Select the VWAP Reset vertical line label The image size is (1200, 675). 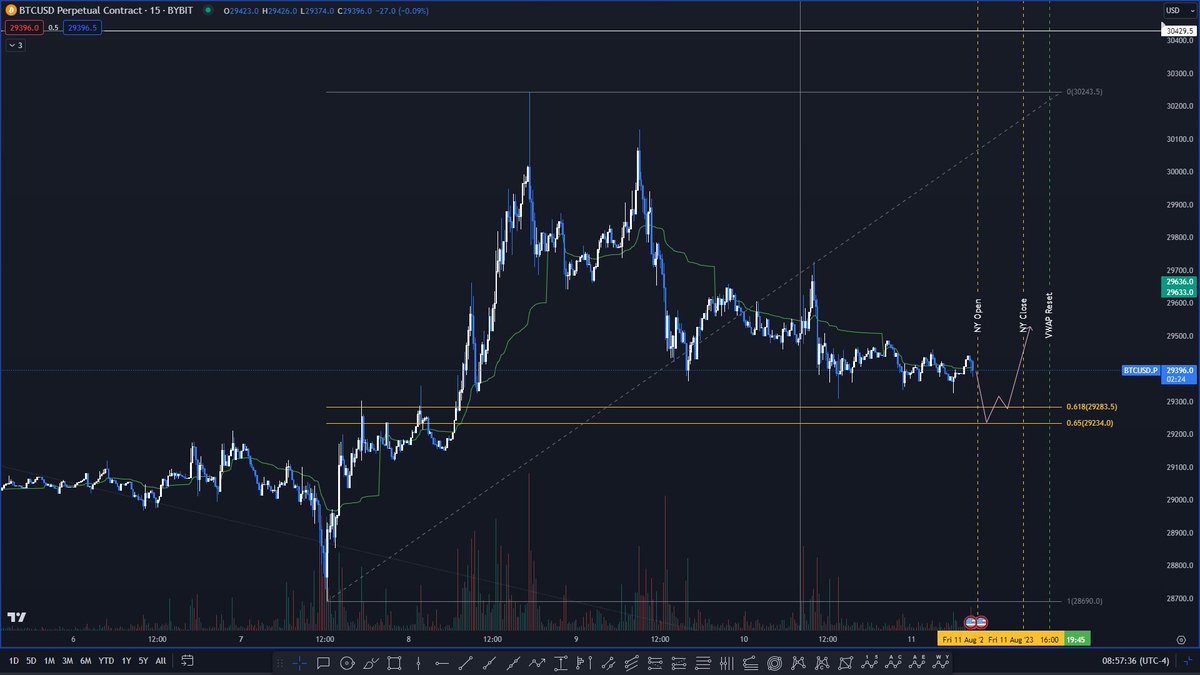1049,315
